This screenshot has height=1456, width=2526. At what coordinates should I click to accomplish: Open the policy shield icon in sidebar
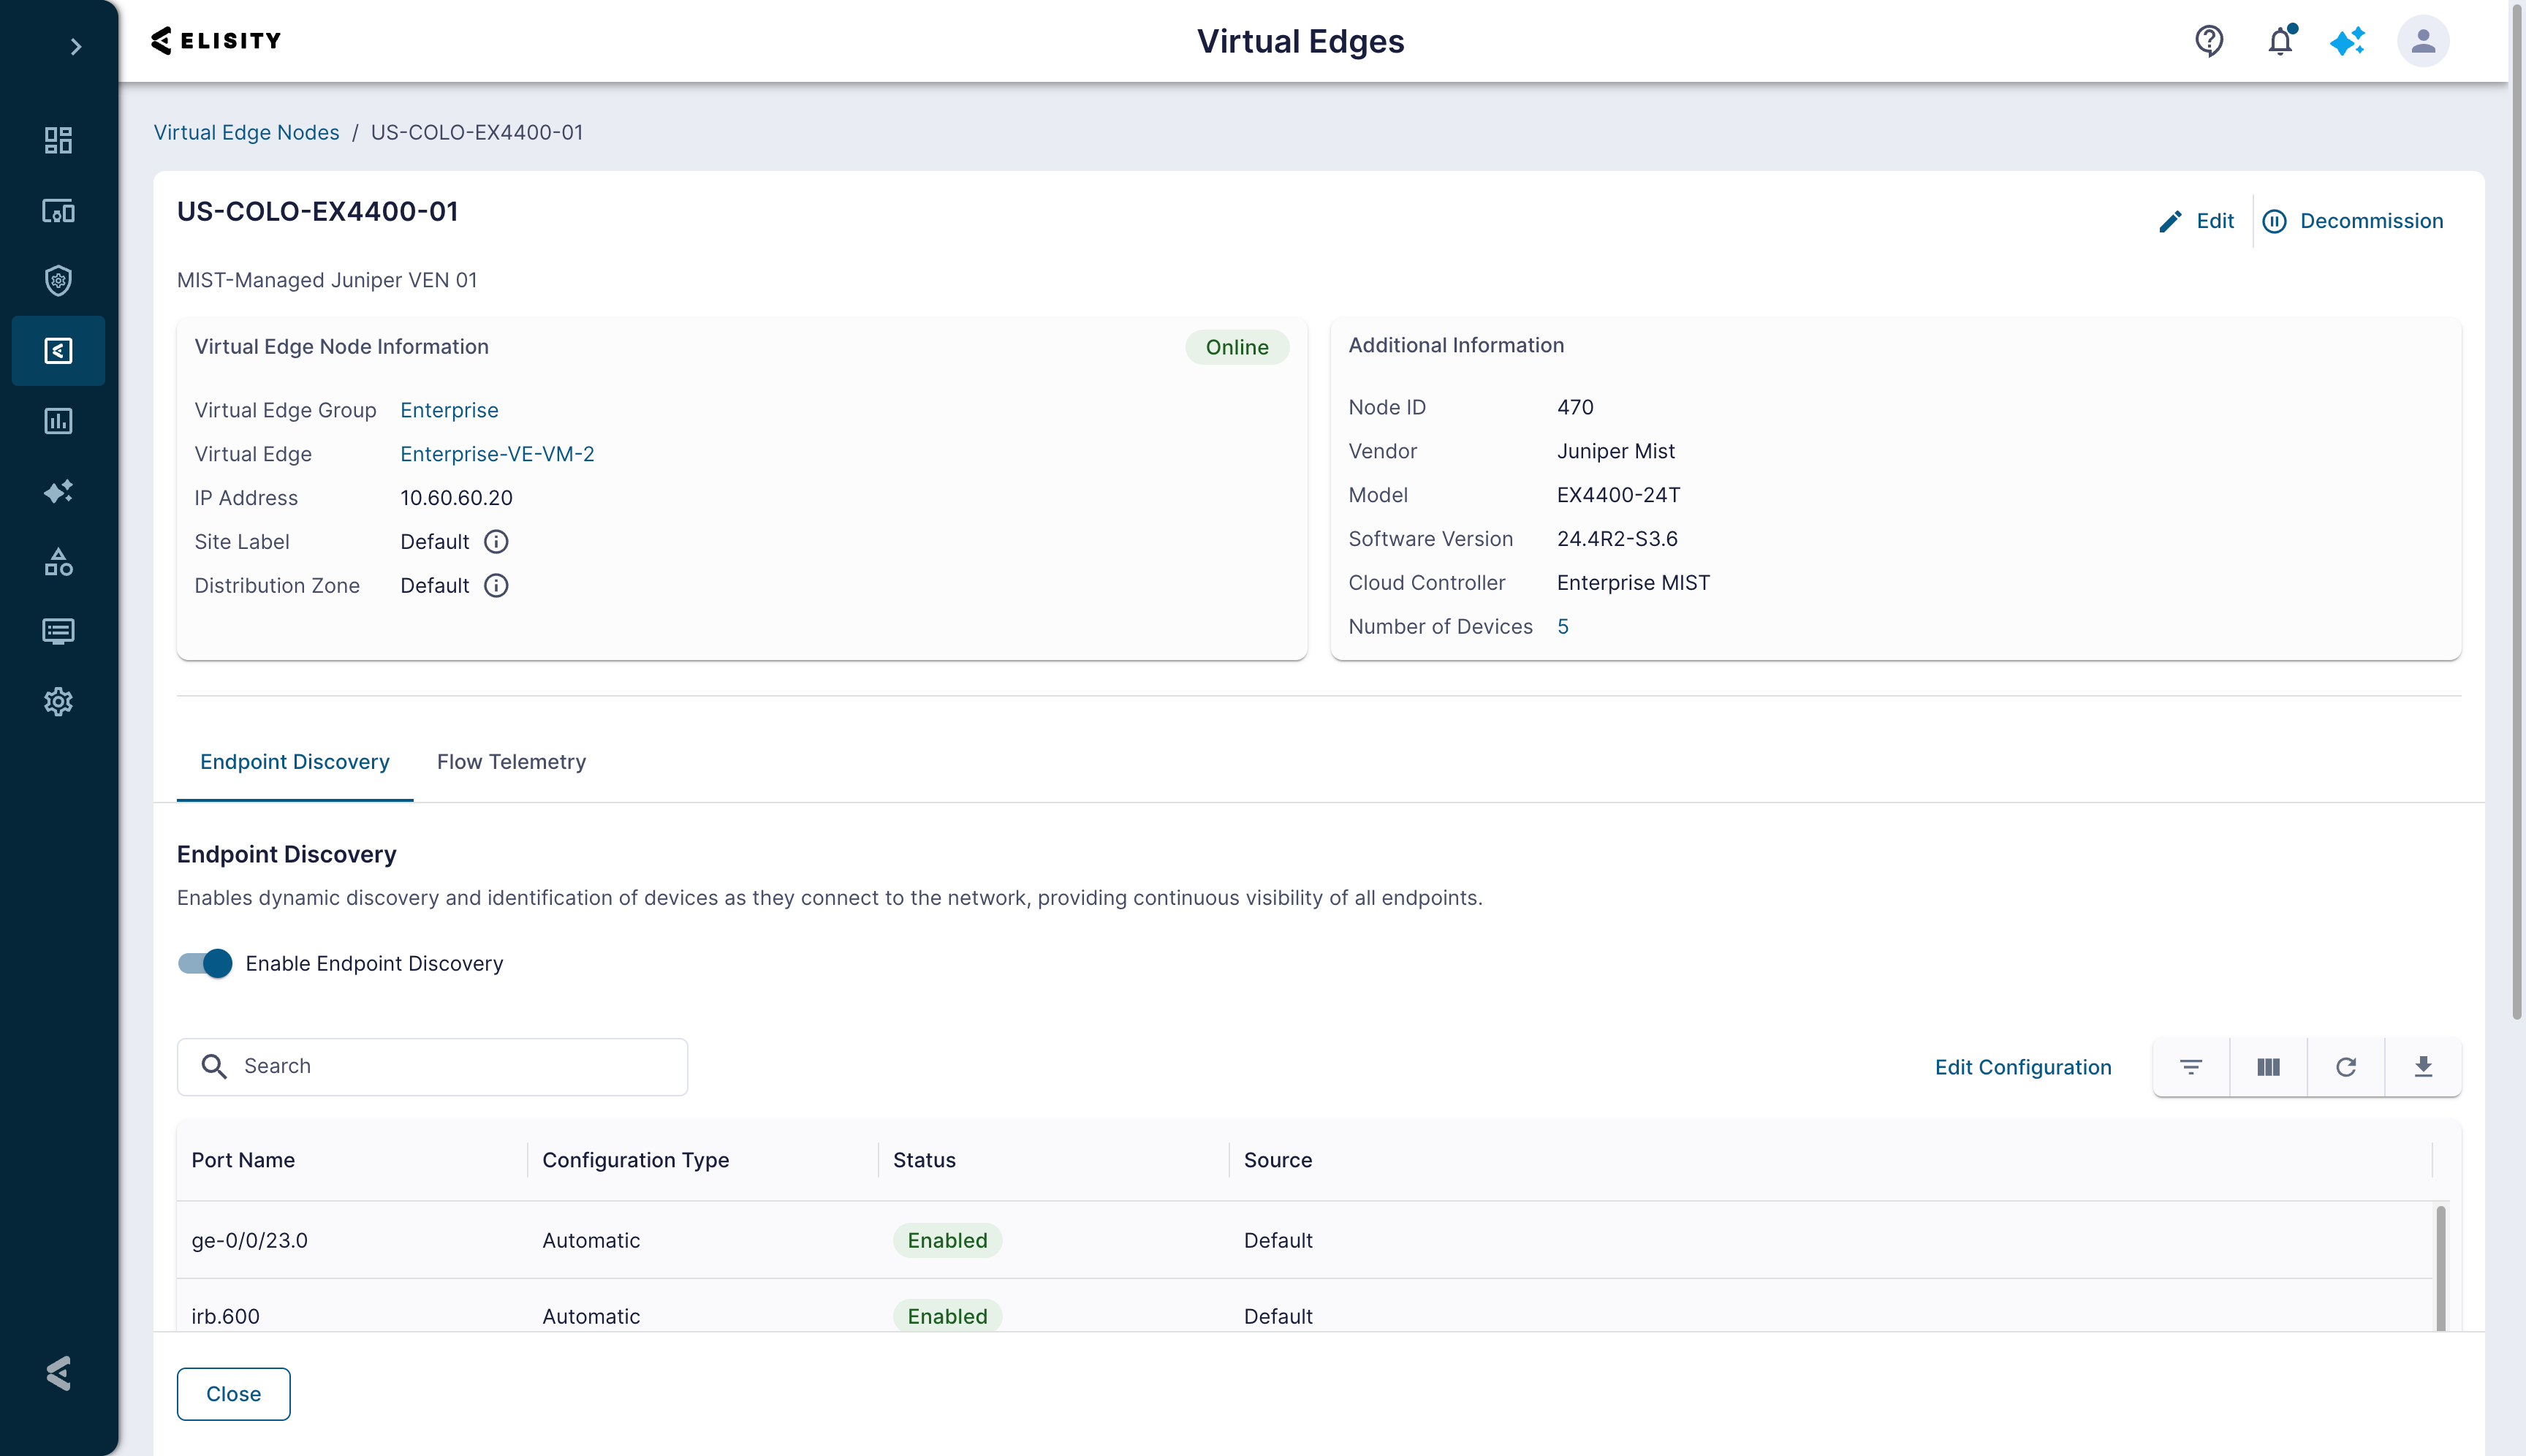[x=58, y=281]
